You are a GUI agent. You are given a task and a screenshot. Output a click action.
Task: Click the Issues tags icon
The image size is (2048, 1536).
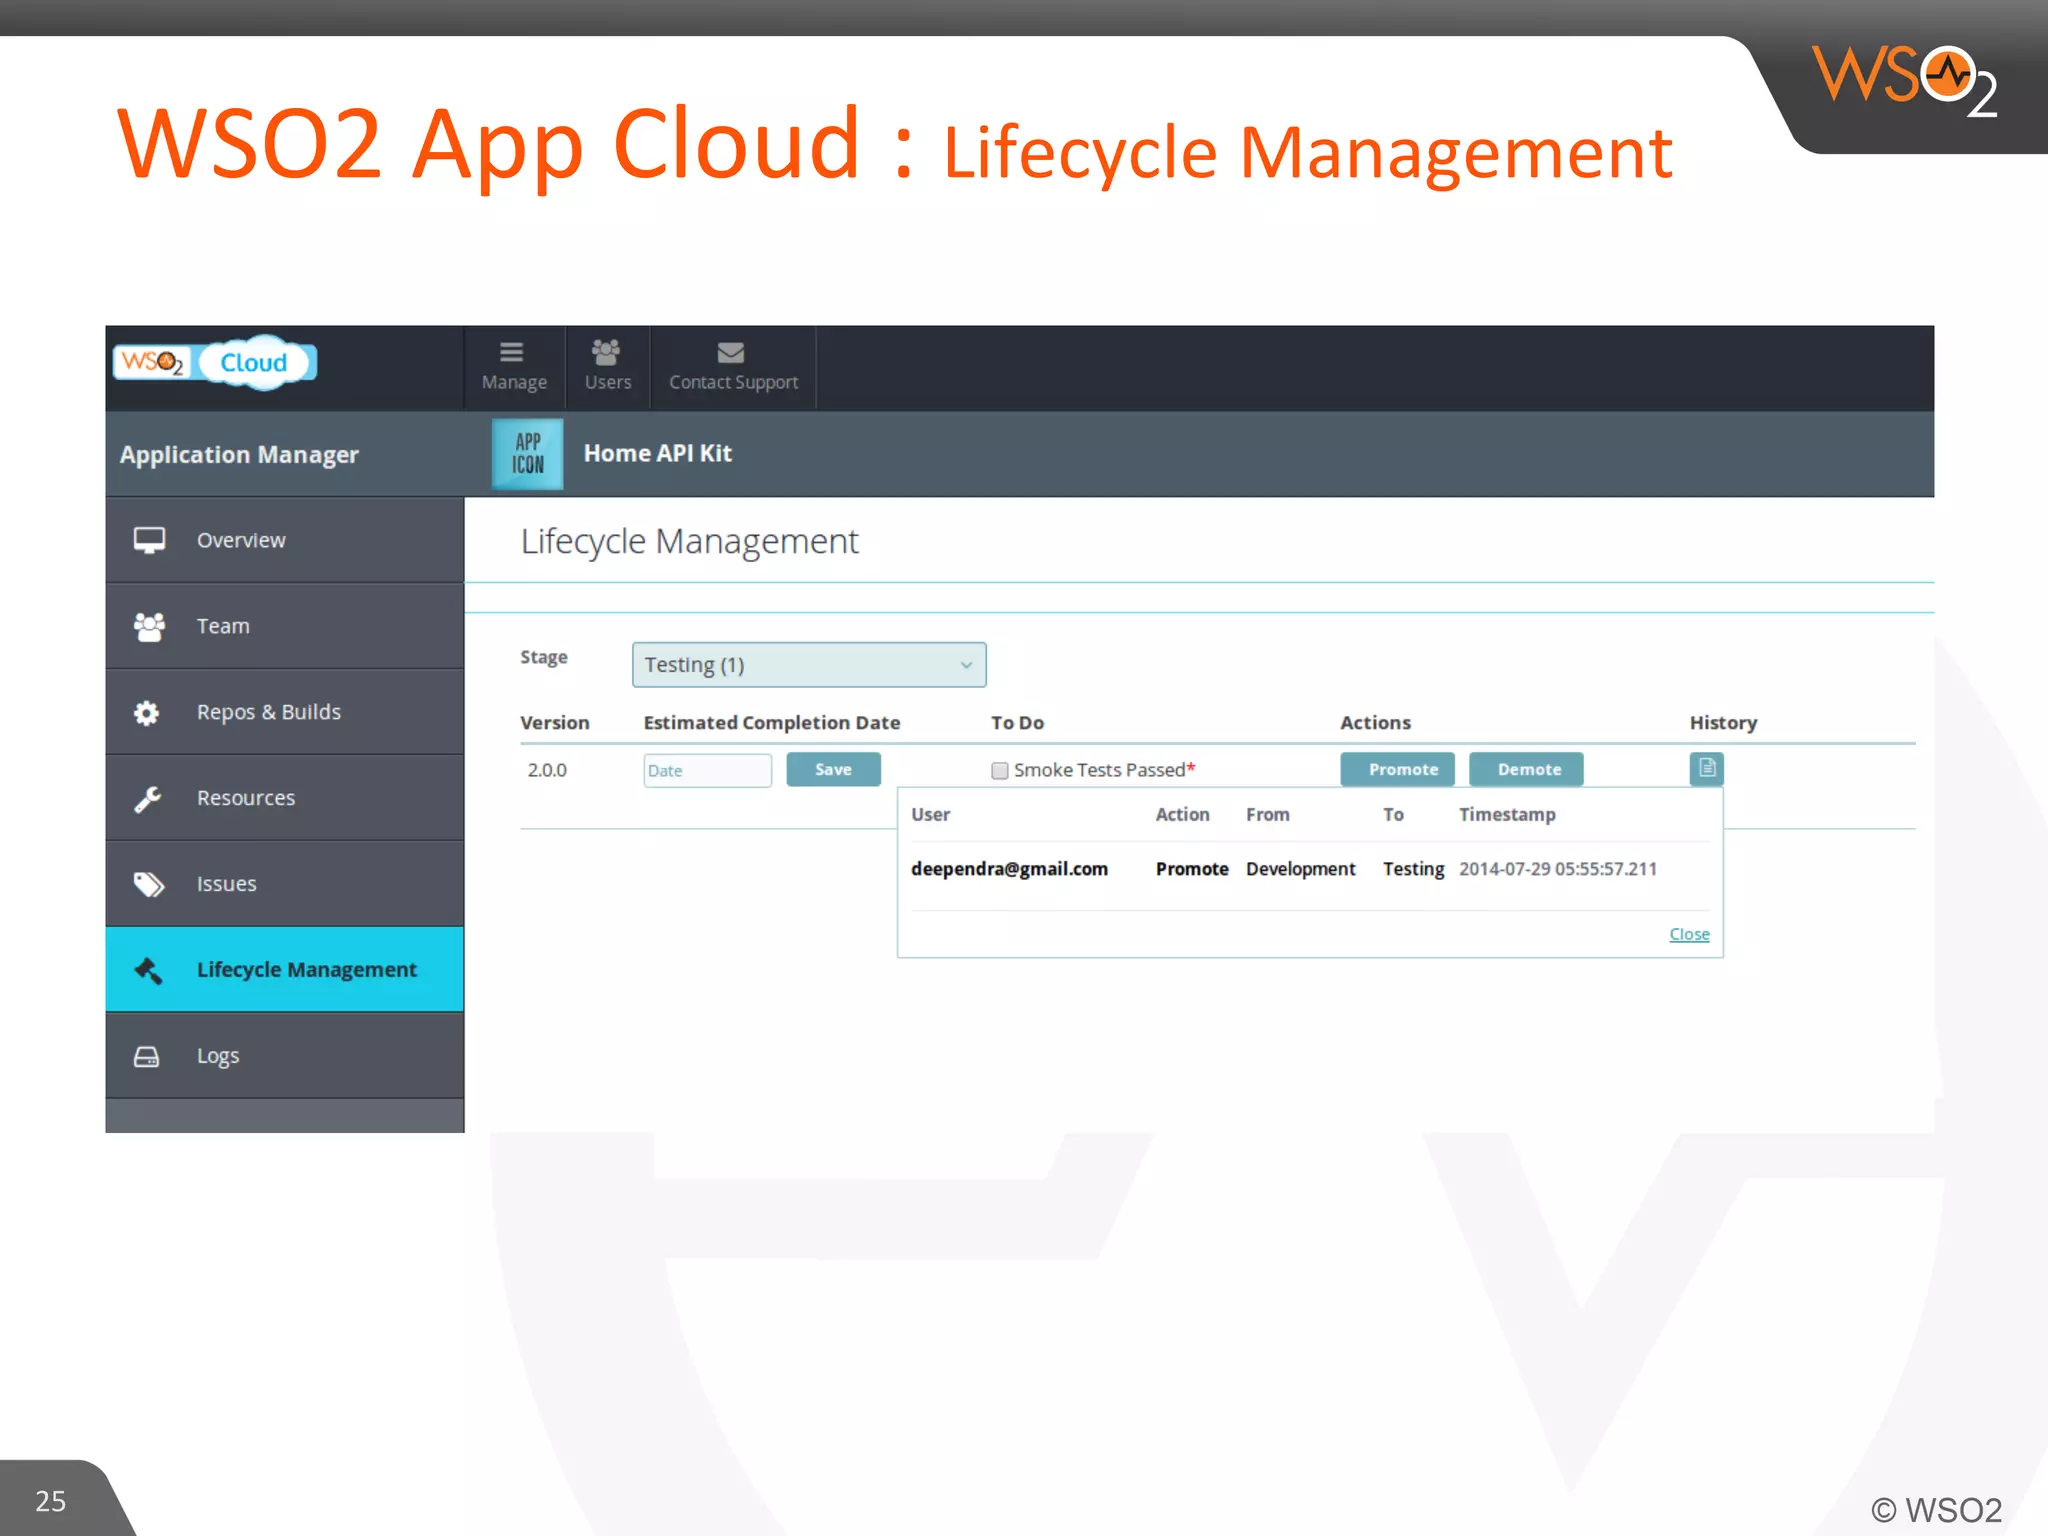point(149,884)
